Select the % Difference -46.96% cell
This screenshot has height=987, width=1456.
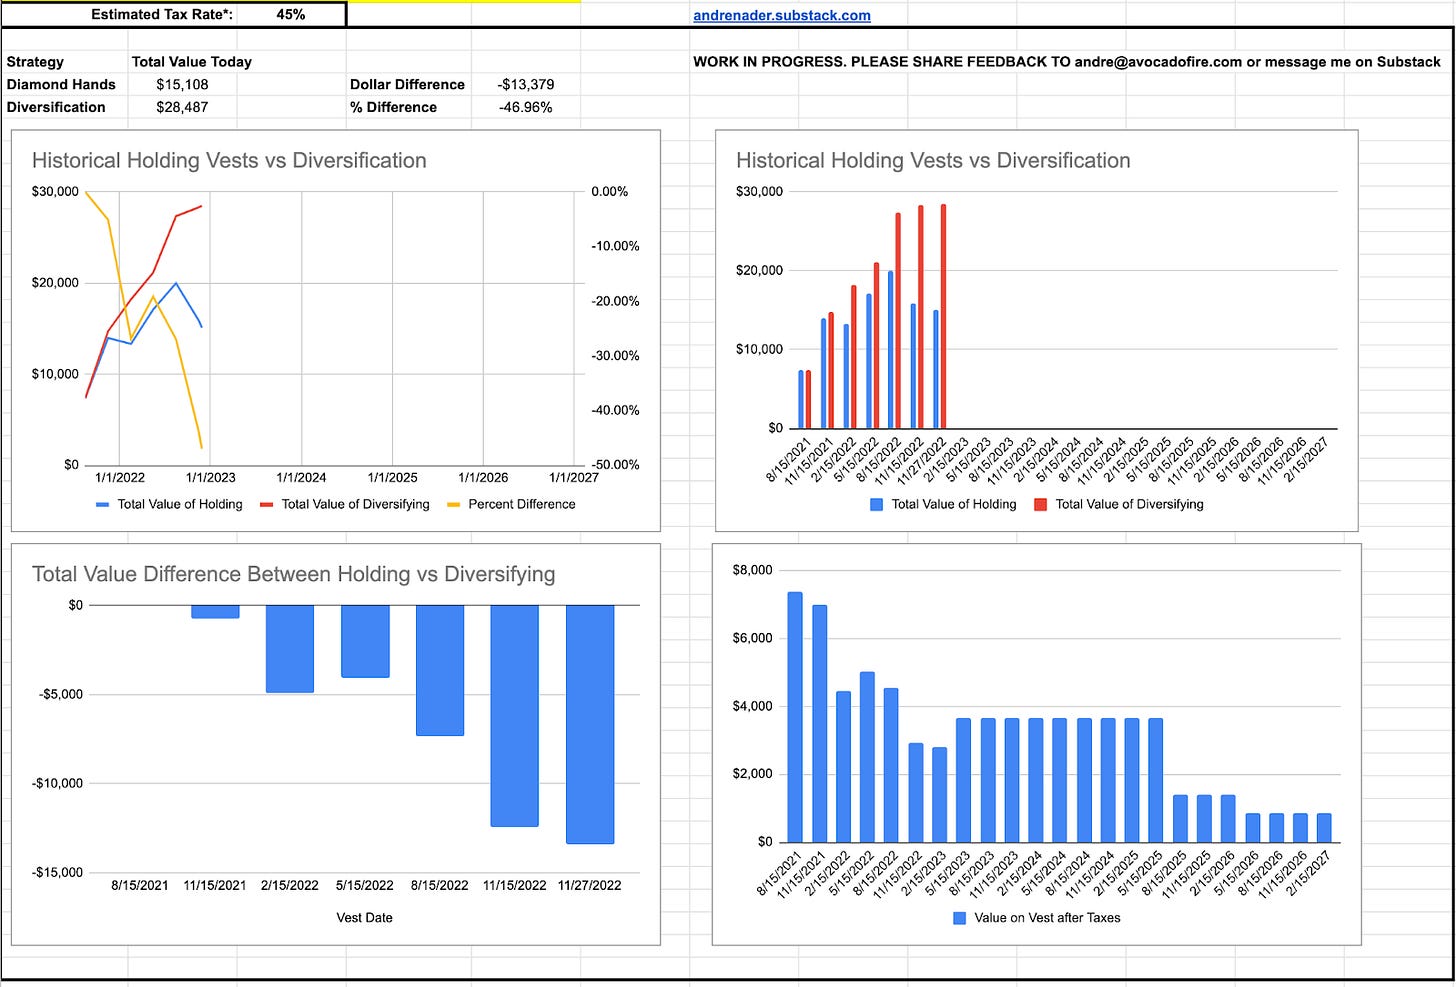click(527, 107)
